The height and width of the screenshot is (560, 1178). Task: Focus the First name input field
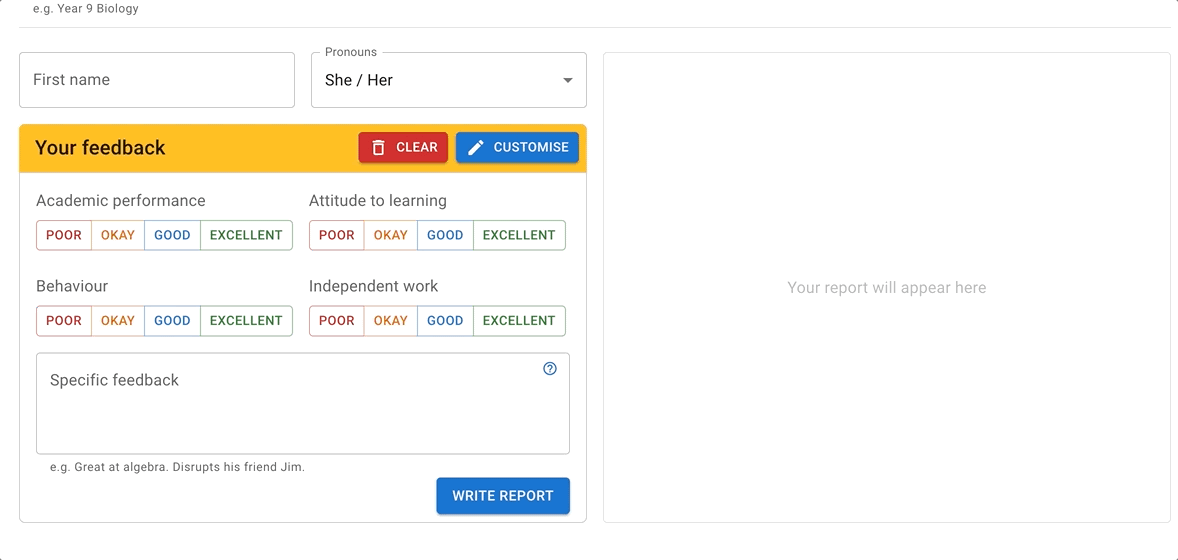tap(157, 80)
